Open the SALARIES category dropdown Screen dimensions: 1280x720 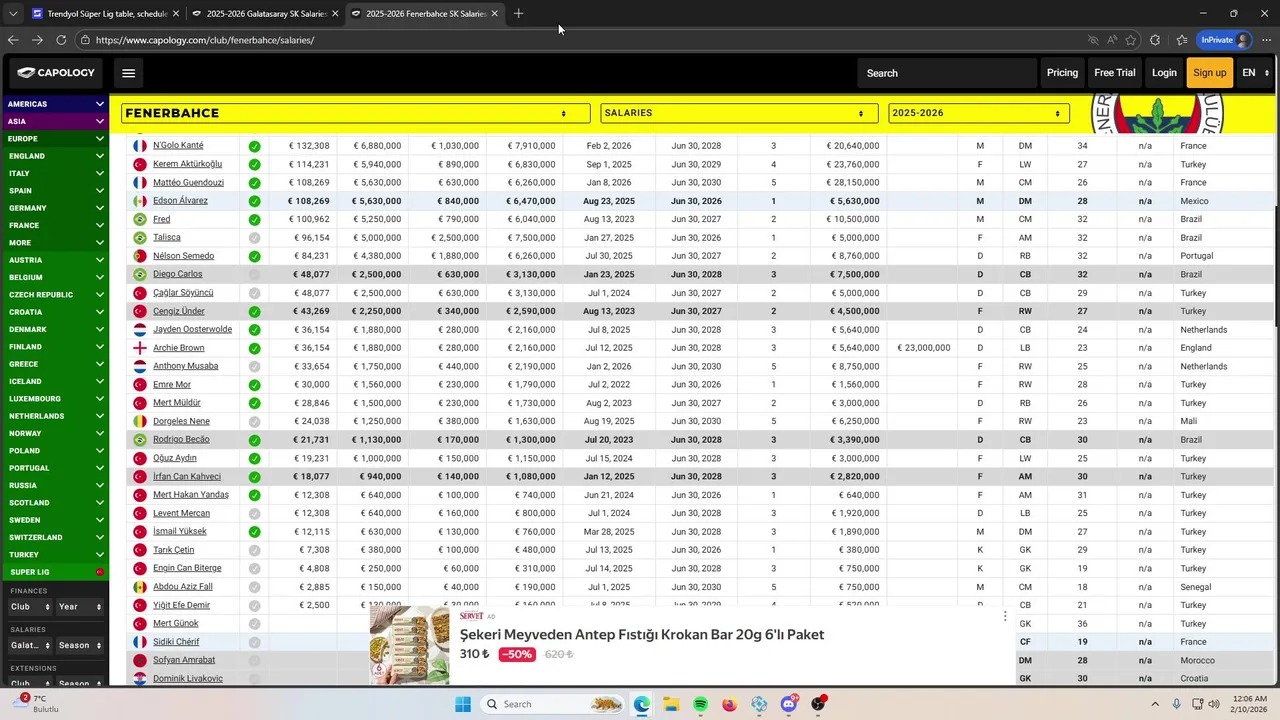click(739, 113)
